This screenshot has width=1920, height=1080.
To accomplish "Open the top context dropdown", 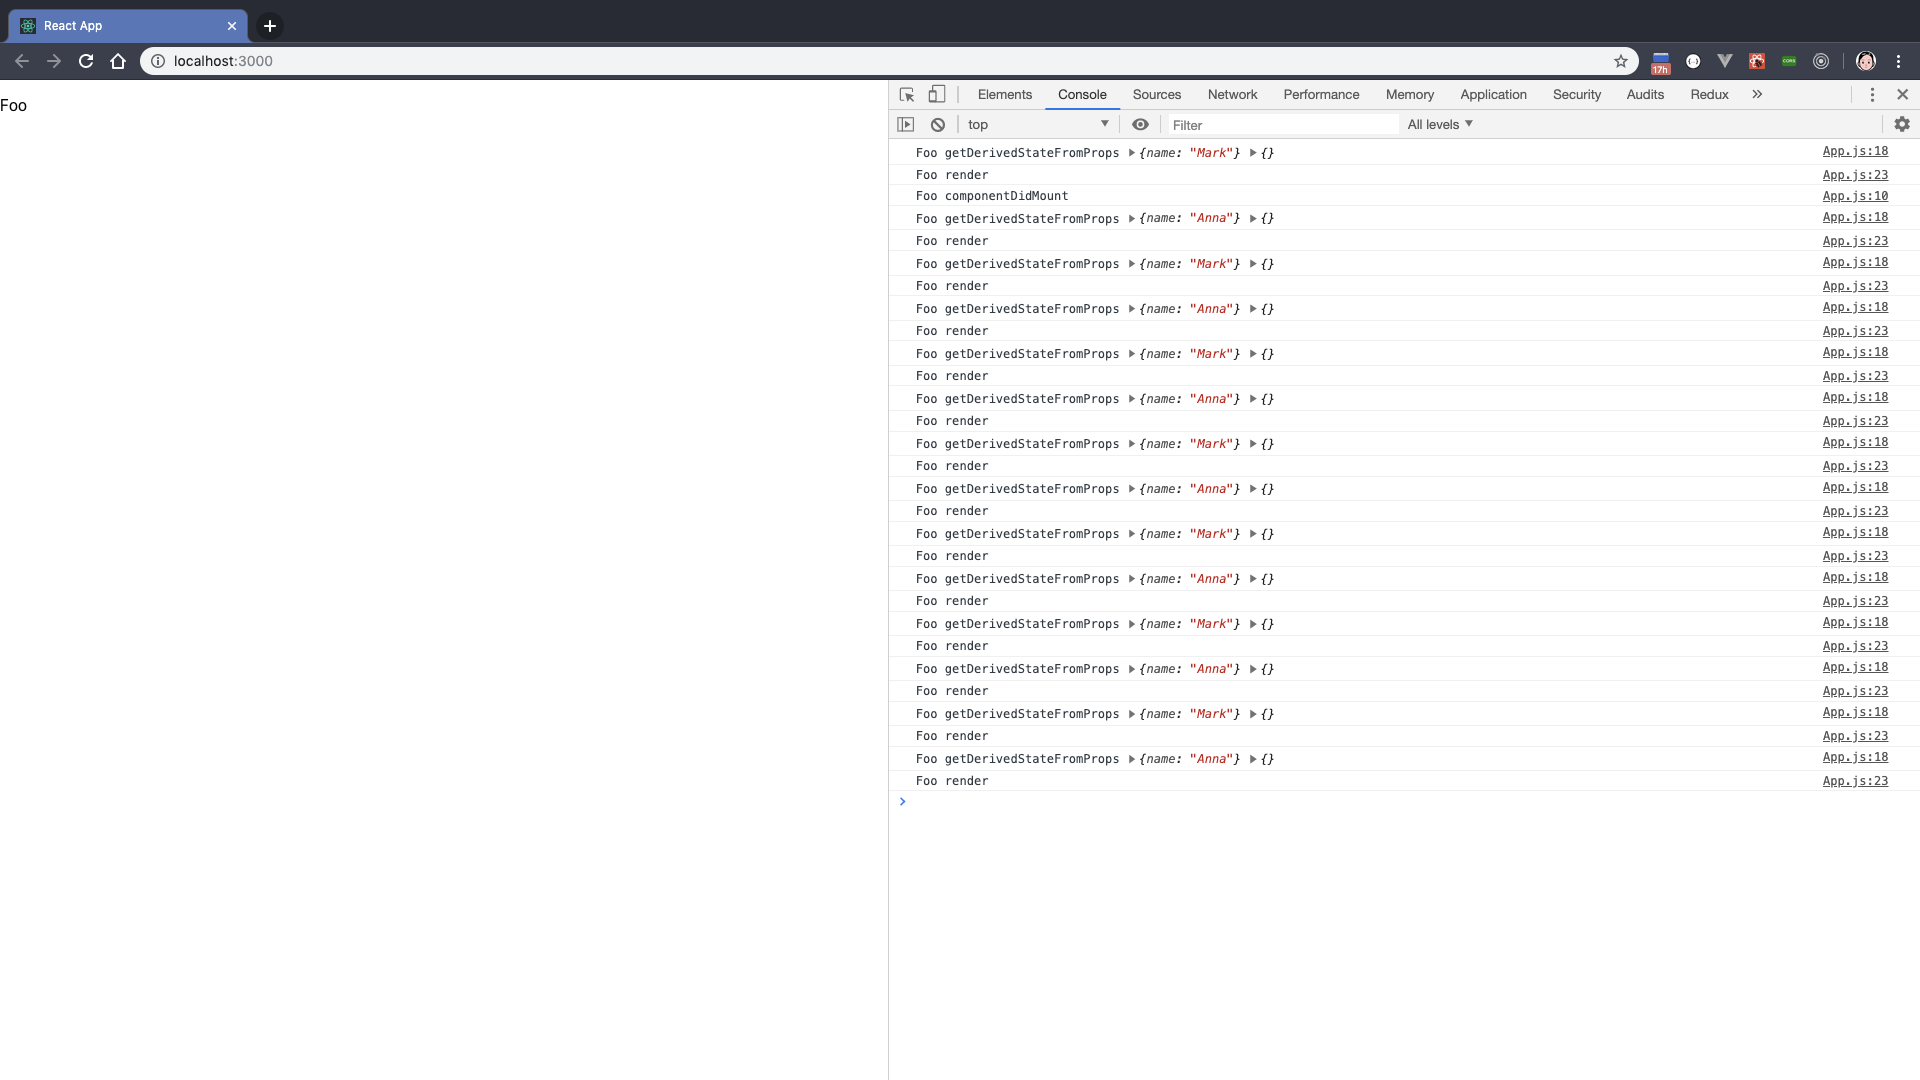I will [1038, 124].
